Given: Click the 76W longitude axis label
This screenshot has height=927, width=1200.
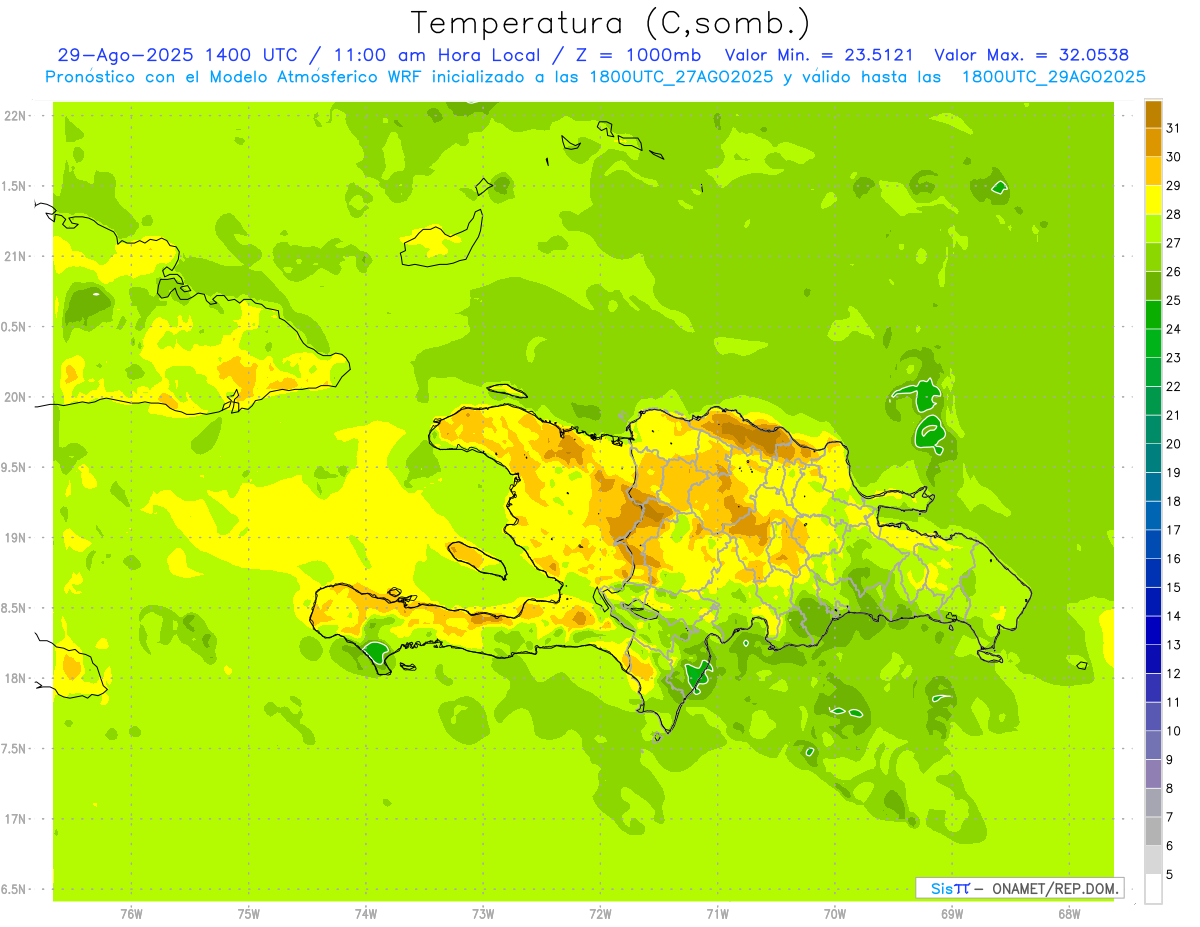Looking at the screenshot, I should [x=131, y=914].
